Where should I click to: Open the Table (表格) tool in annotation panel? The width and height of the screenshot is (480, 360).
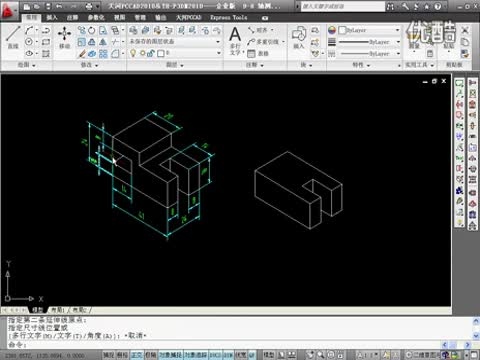(x=258, y=53)
